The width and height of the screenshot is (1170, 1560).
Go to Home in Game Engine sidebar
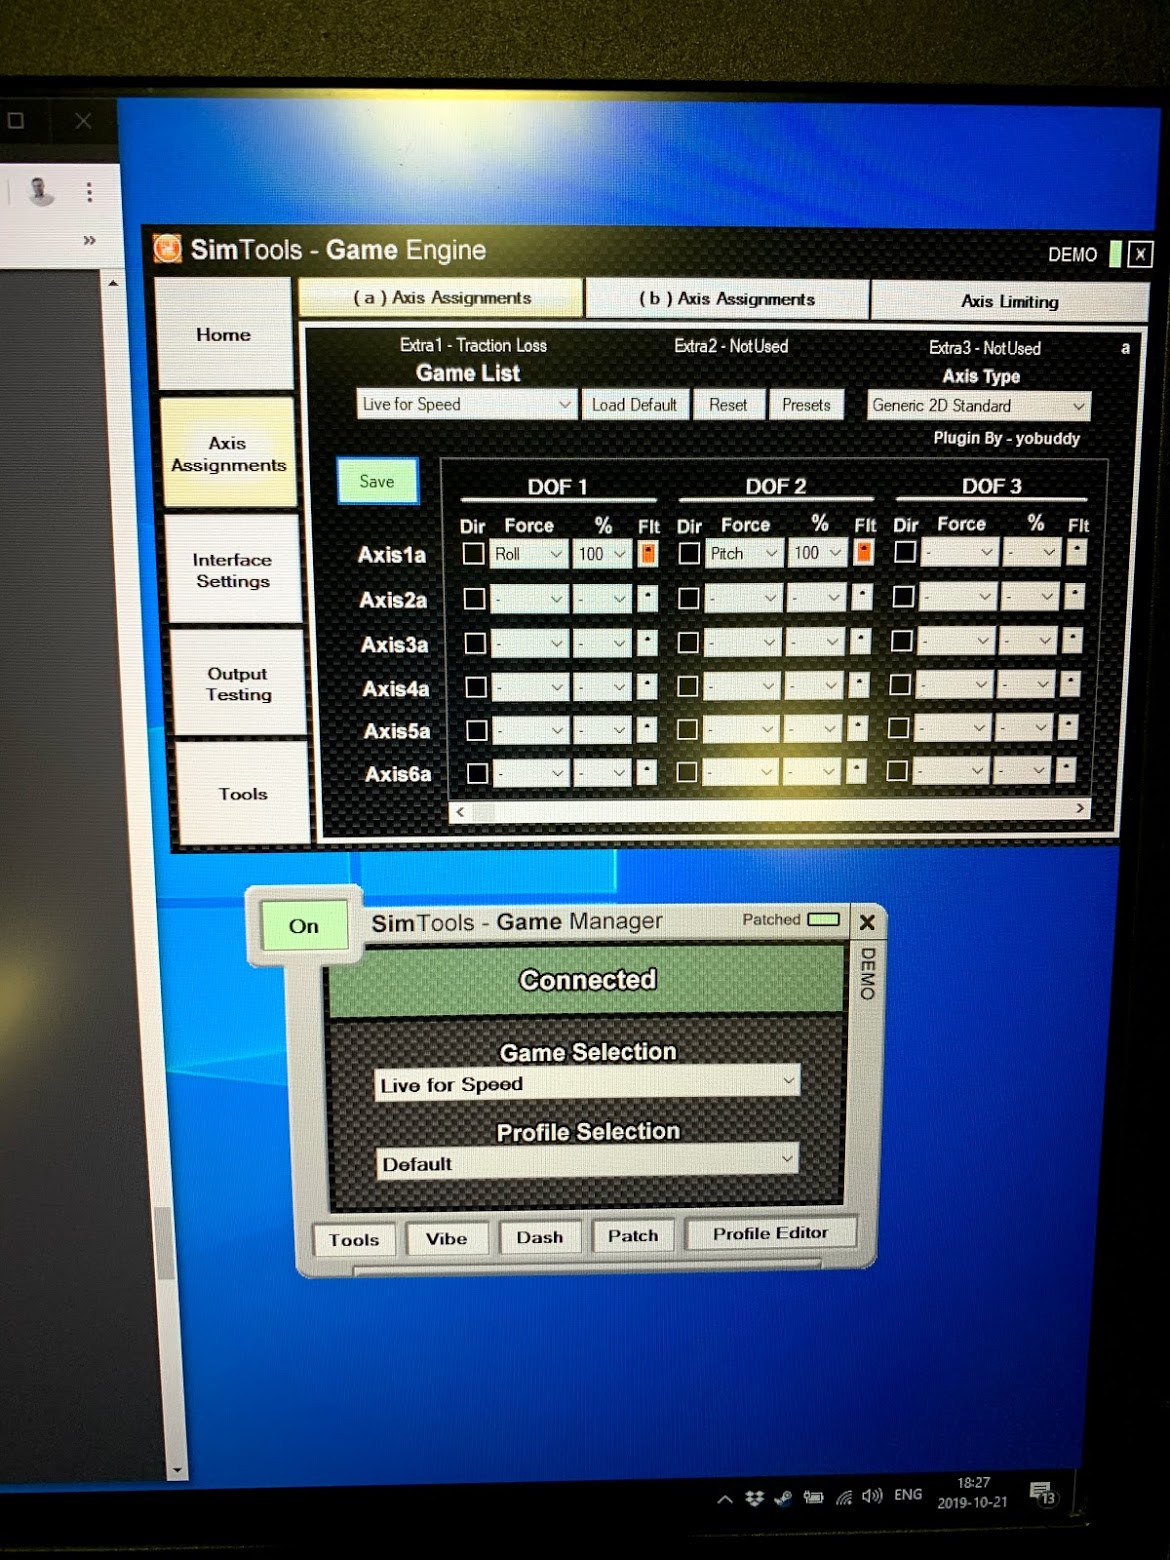[224, 334]
